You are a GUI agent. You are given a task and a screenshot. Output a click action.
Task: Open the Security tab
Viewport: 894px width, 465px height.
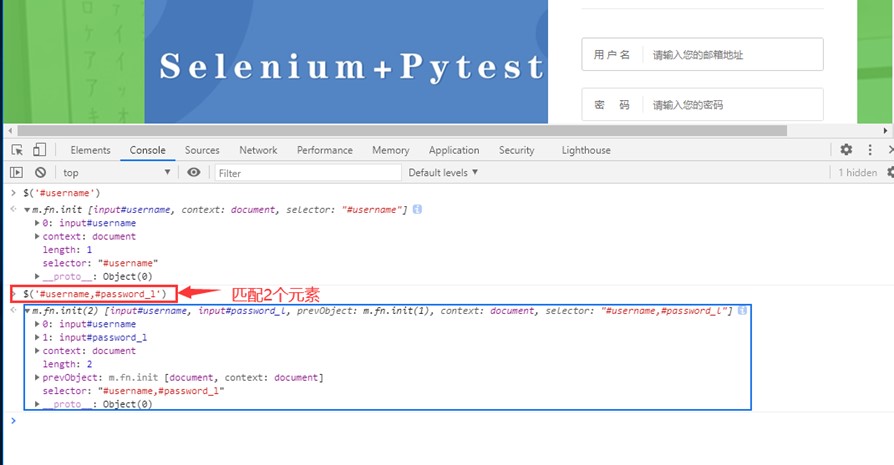[x=517, y=150]
